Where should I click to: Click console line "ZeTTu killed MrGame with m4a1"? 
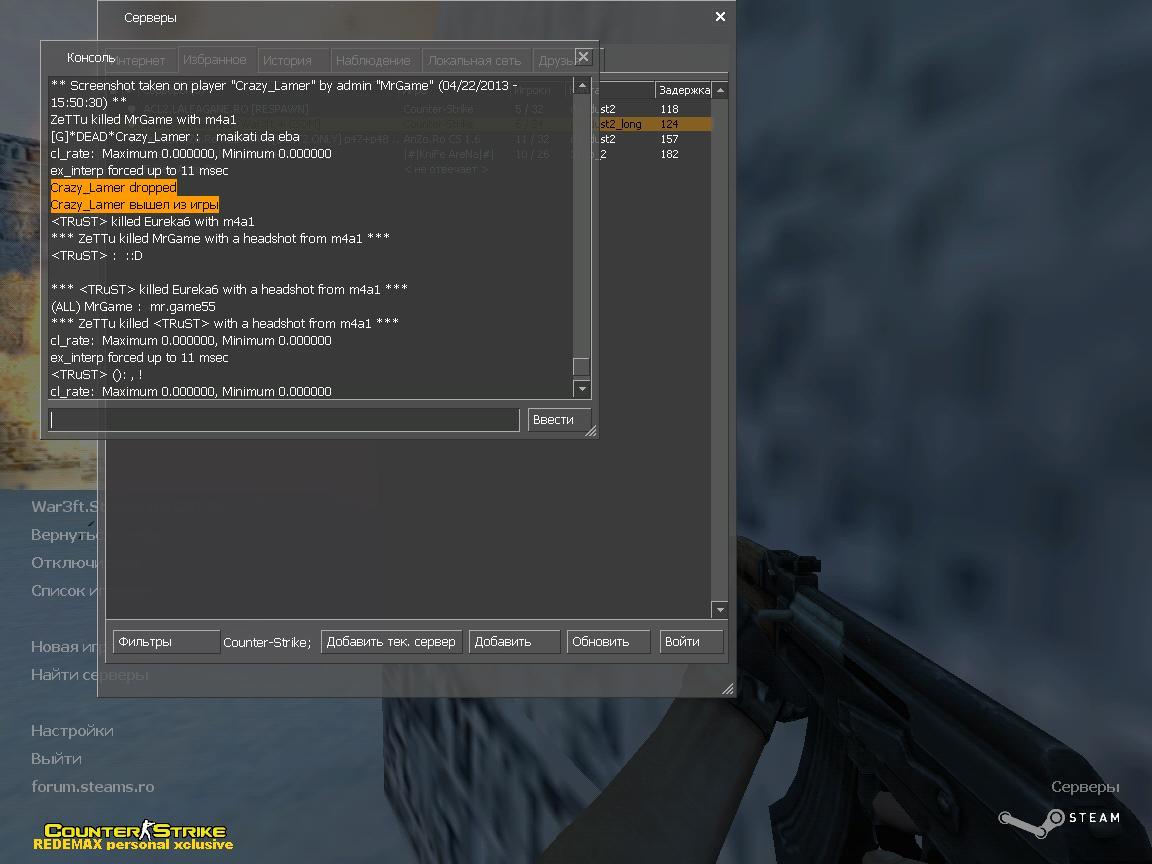pyautogui.click(x=143, y=119)
